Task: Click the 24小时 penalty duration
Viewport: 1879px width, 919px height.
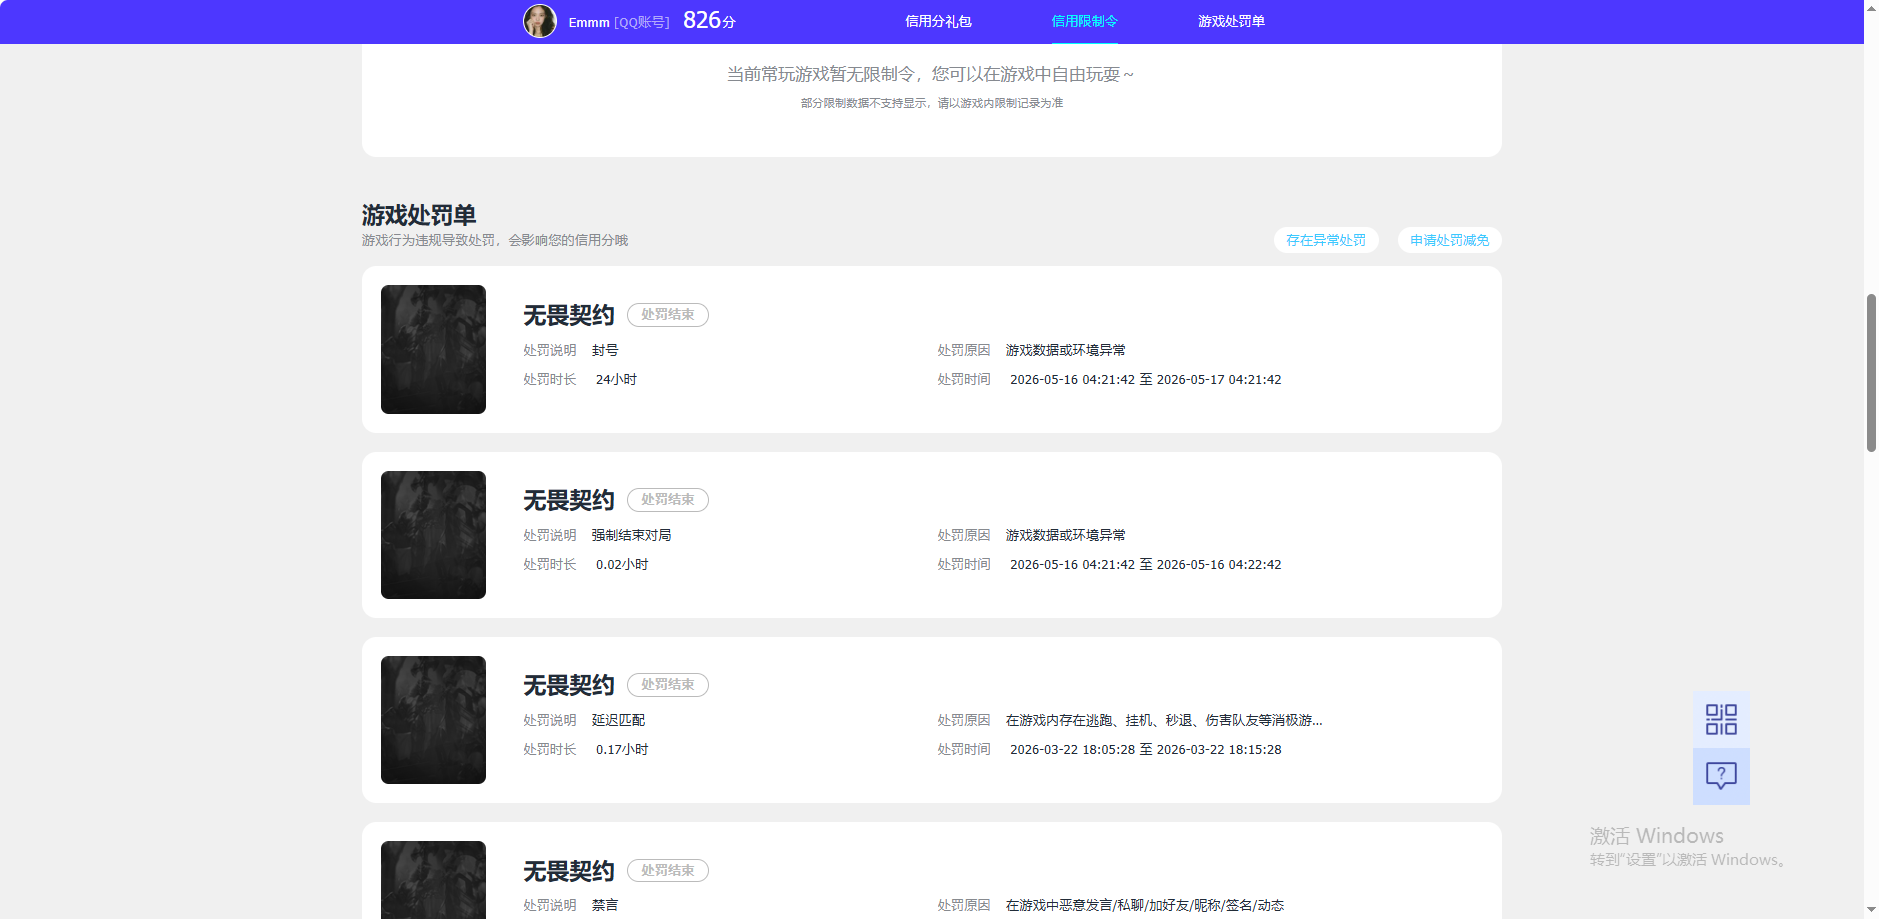Action: (x=616, y=380)
